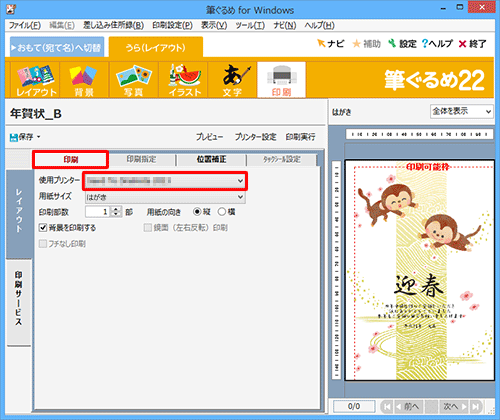The width and height of the screenshot is (500, 420).
Task: Select the 印刷サービス vertical side tab
Action: tap(19, 302)
